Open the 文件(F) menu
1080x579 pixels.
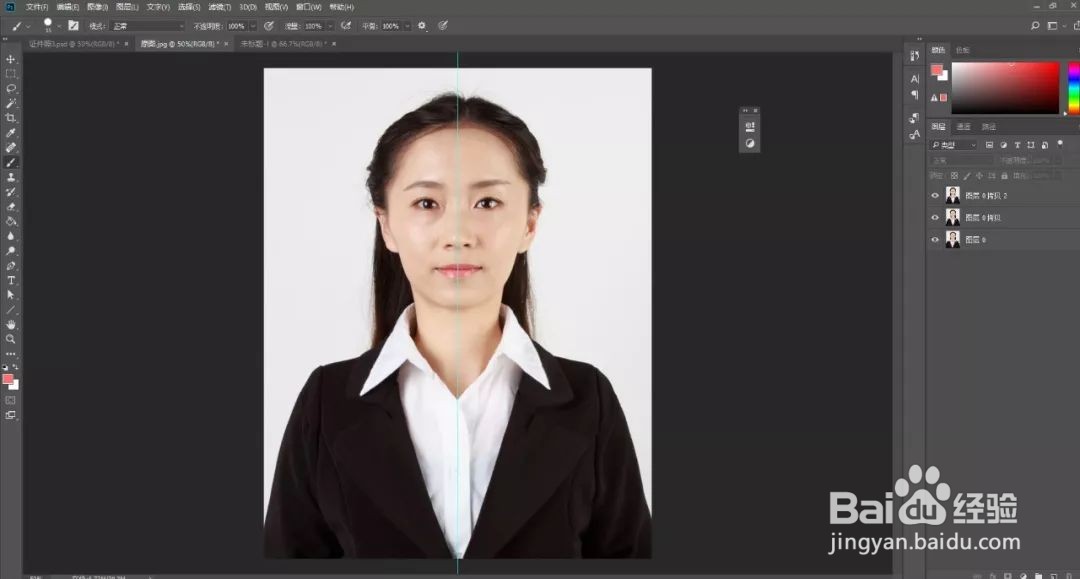pyautogui.click(x=37, y=7)
